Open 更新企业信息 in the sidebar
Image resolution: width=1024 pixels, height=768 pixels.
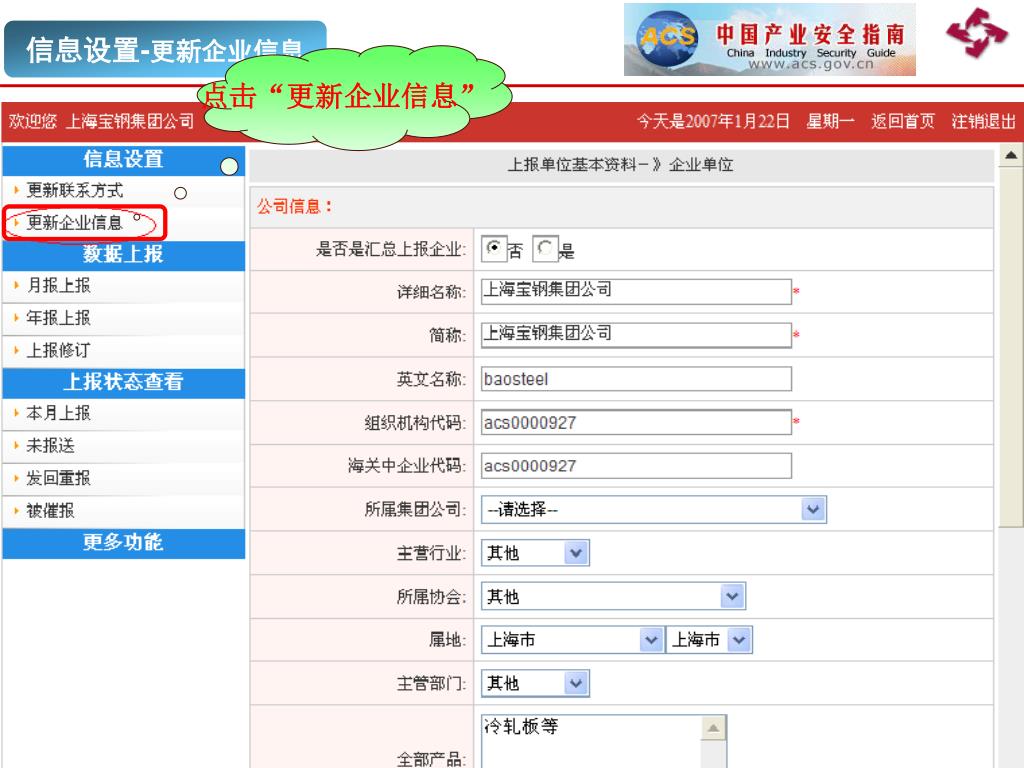74,223
